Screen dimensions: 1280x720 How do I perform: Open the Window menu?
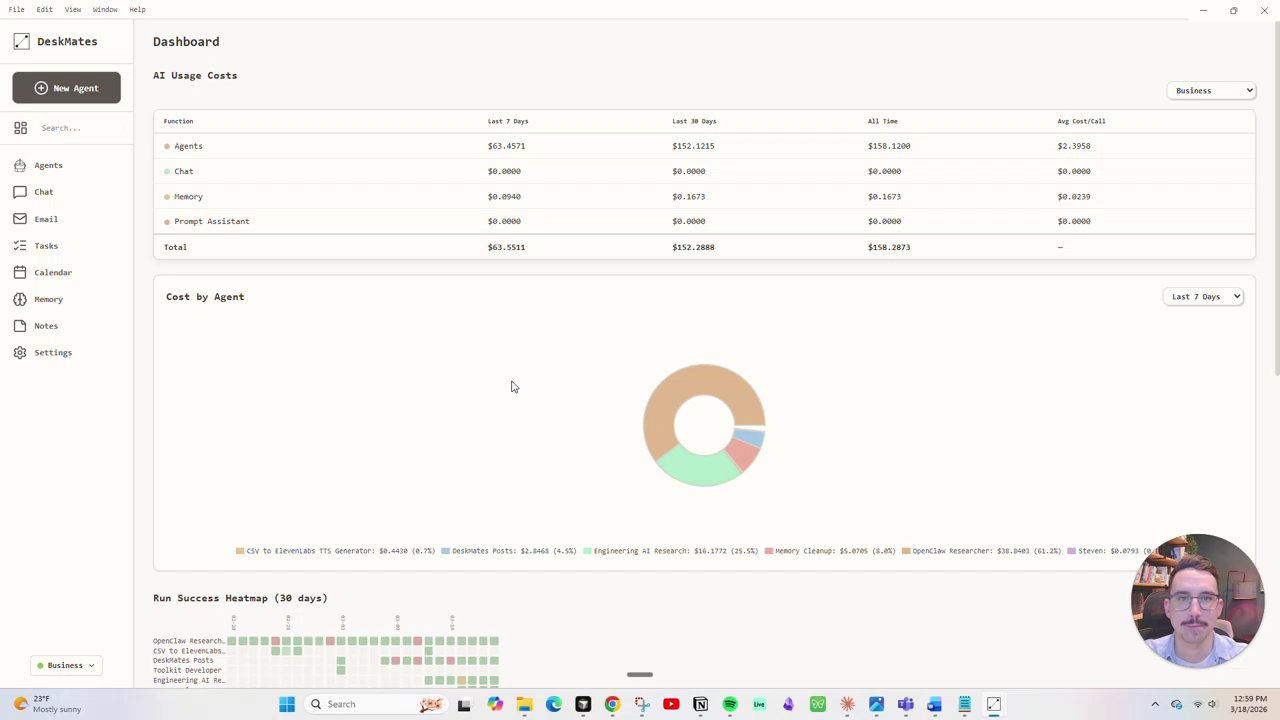[105, 10]
